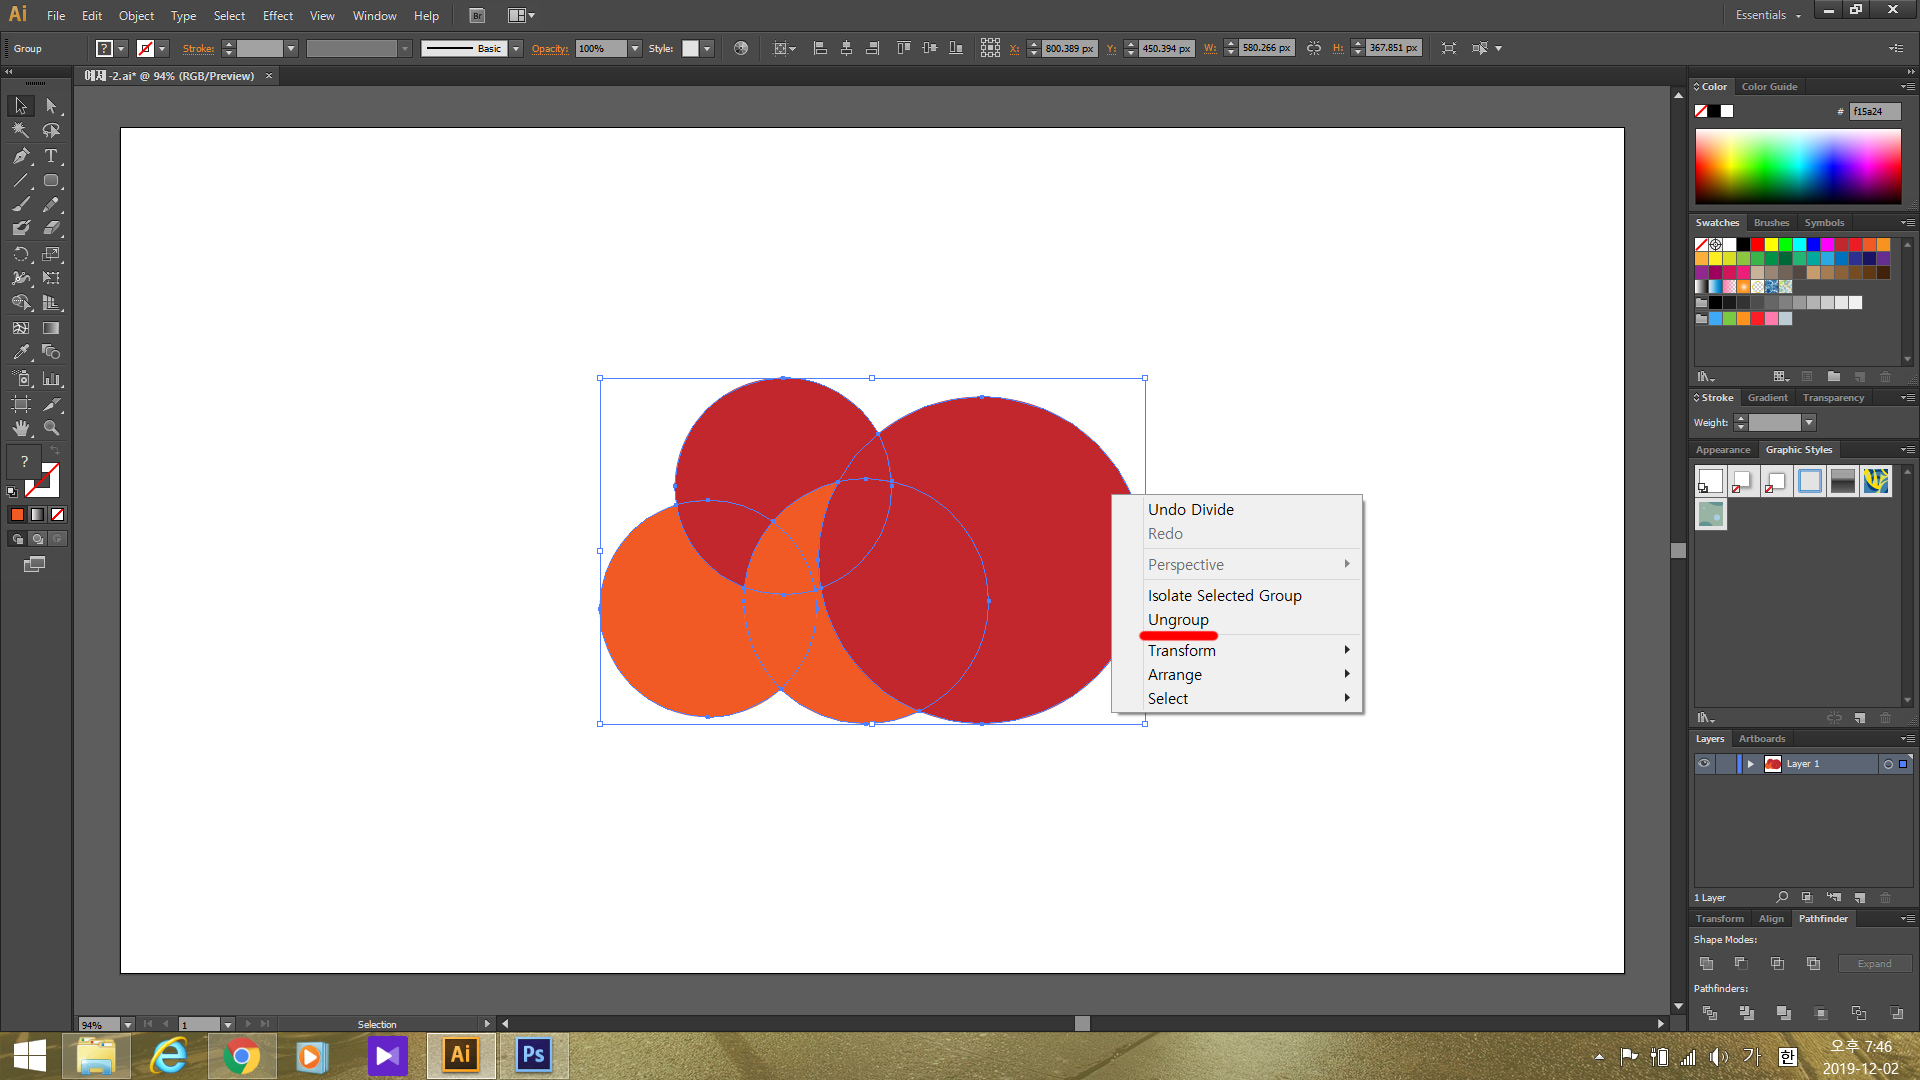Pick the yellow swatch in Swatches
Viewport: 1920px width, 1080px height.
[1771, 245]
